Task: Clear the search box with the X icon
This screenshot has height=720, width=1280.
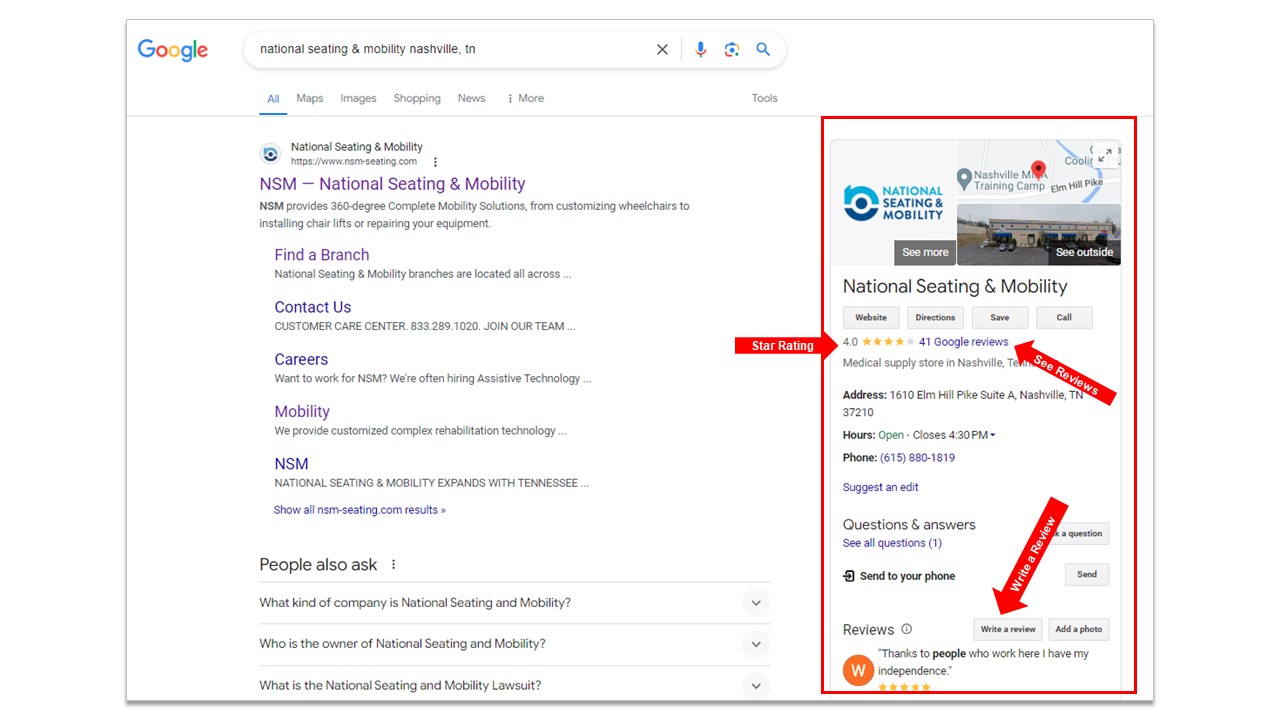Action: point(662,49)
